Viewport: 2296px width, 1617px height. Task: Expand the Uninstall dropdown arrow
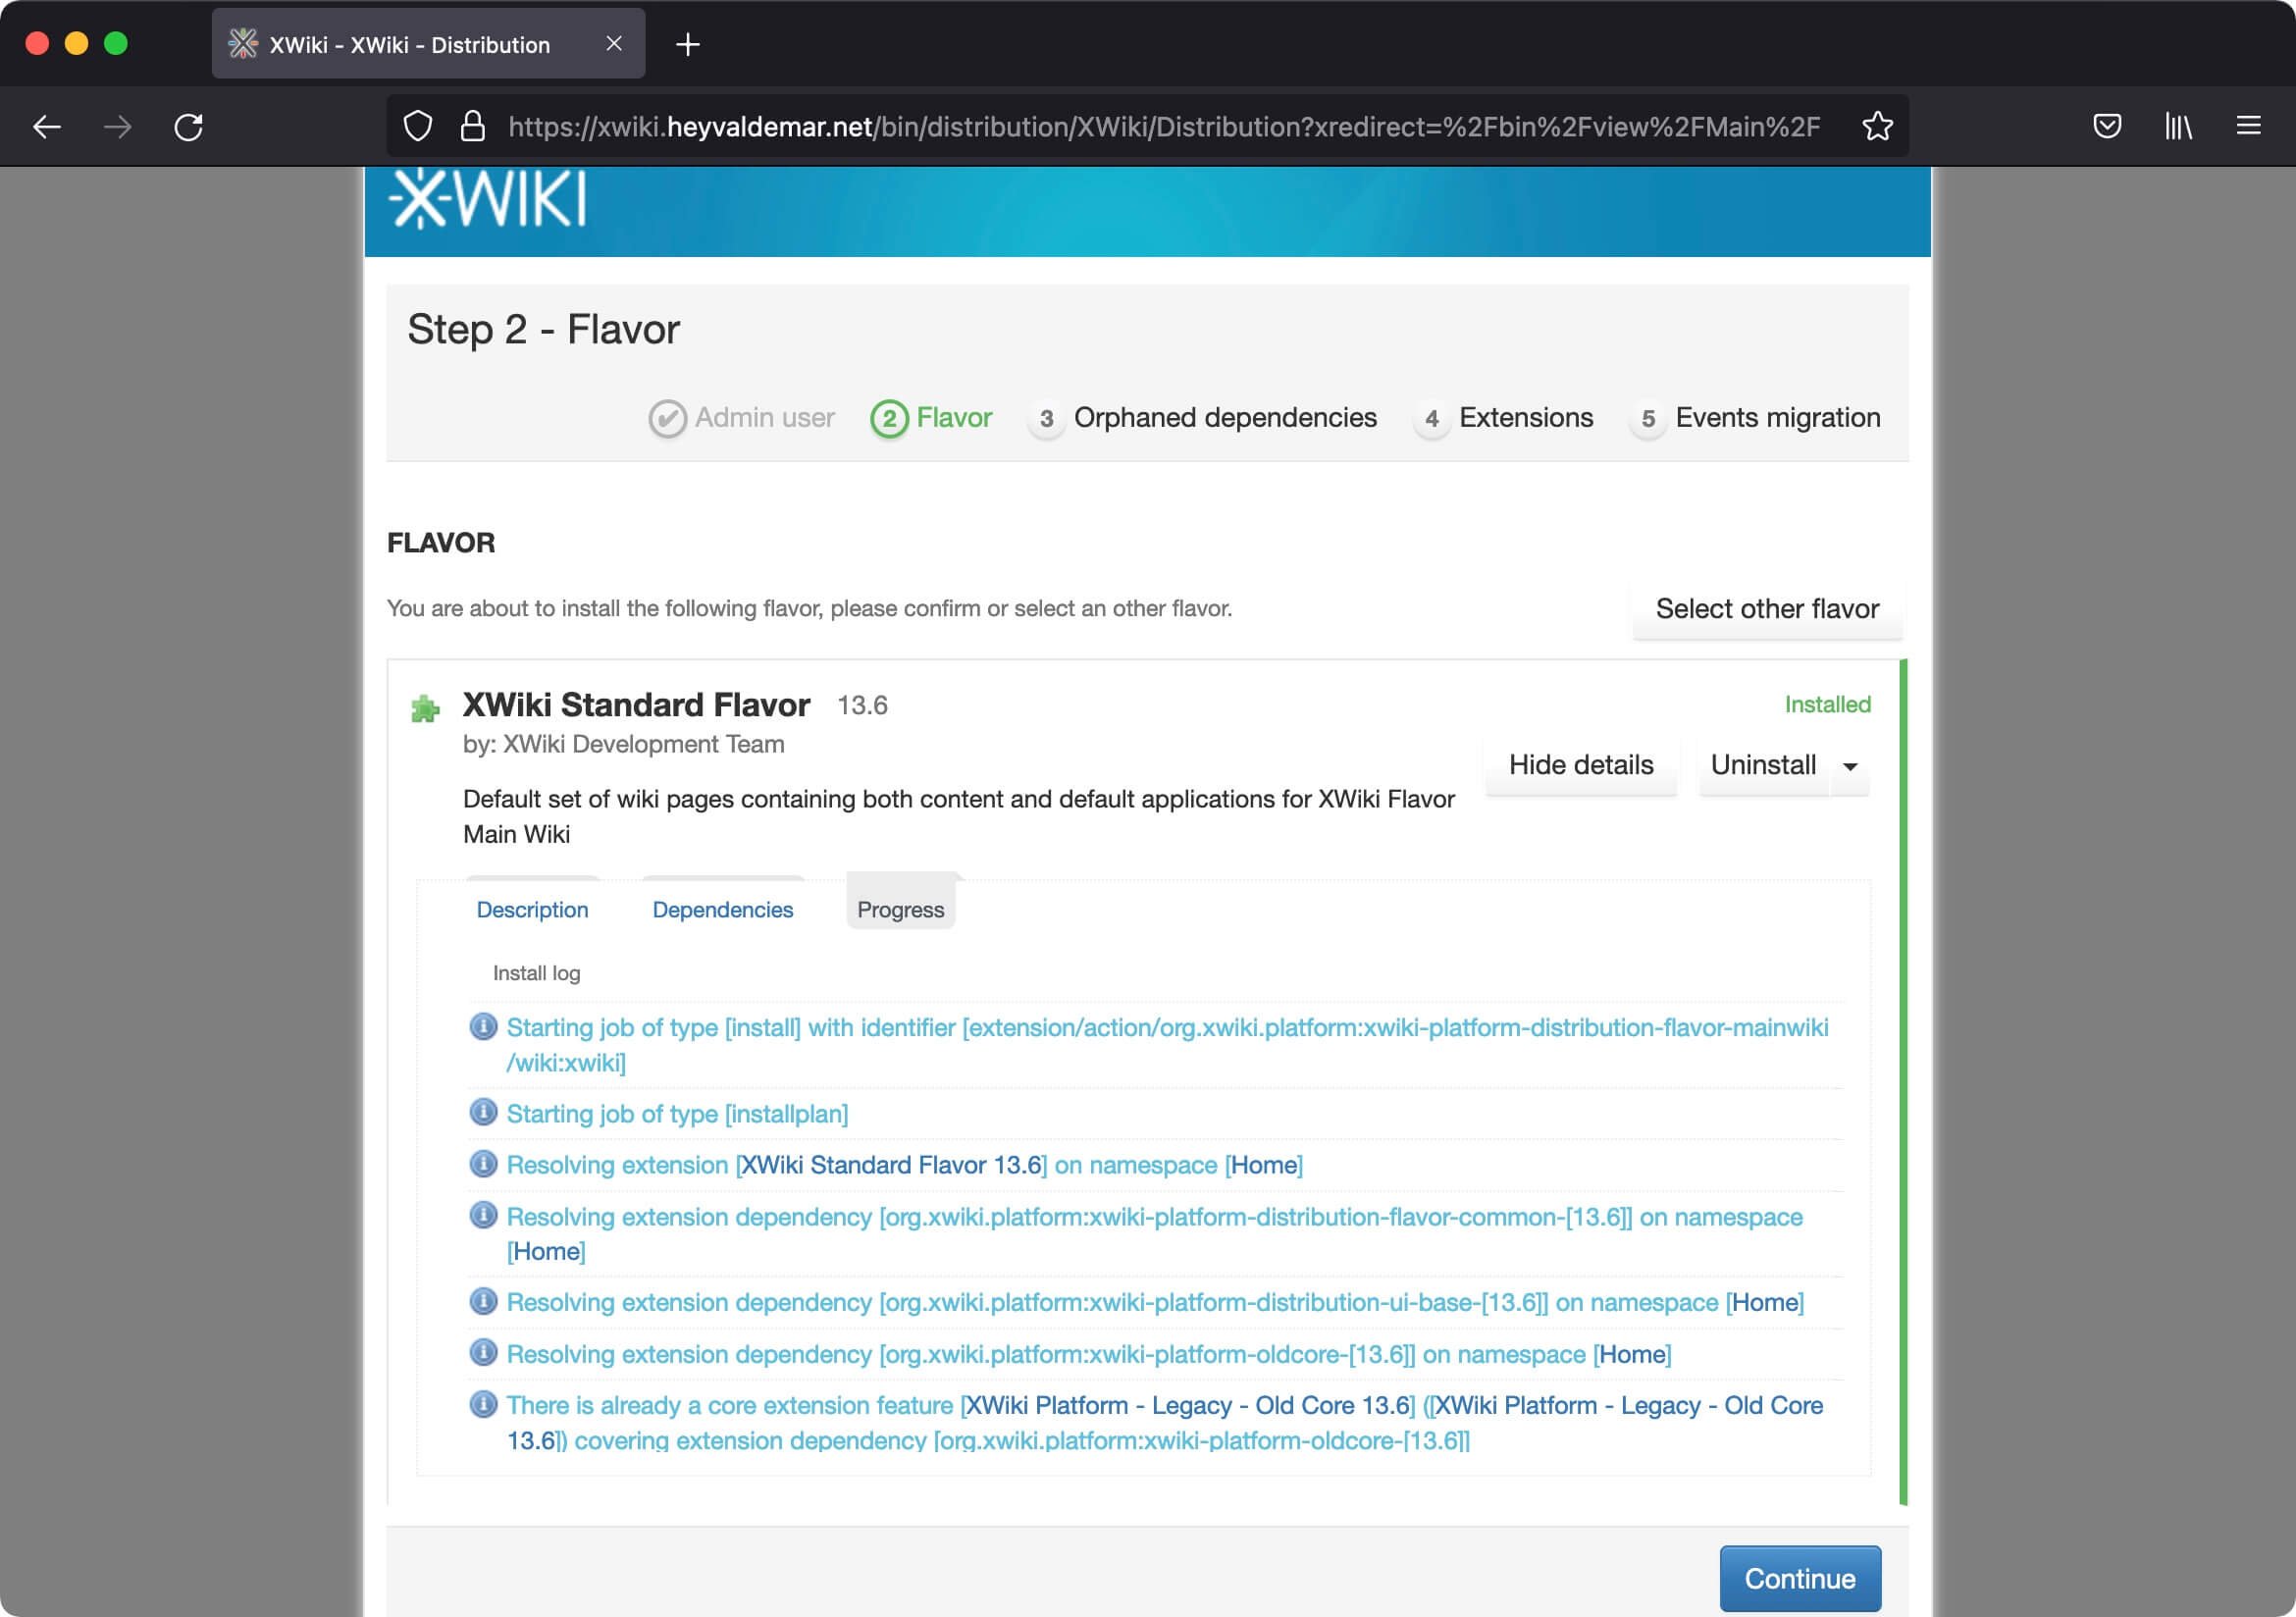[1850, 766]
